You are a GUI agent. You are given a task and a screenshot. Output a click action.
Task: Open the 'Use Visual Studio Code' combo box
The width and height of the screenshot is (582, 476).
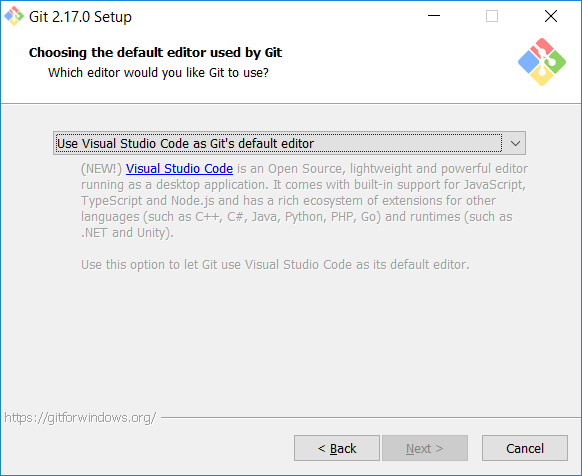point(289,143)
